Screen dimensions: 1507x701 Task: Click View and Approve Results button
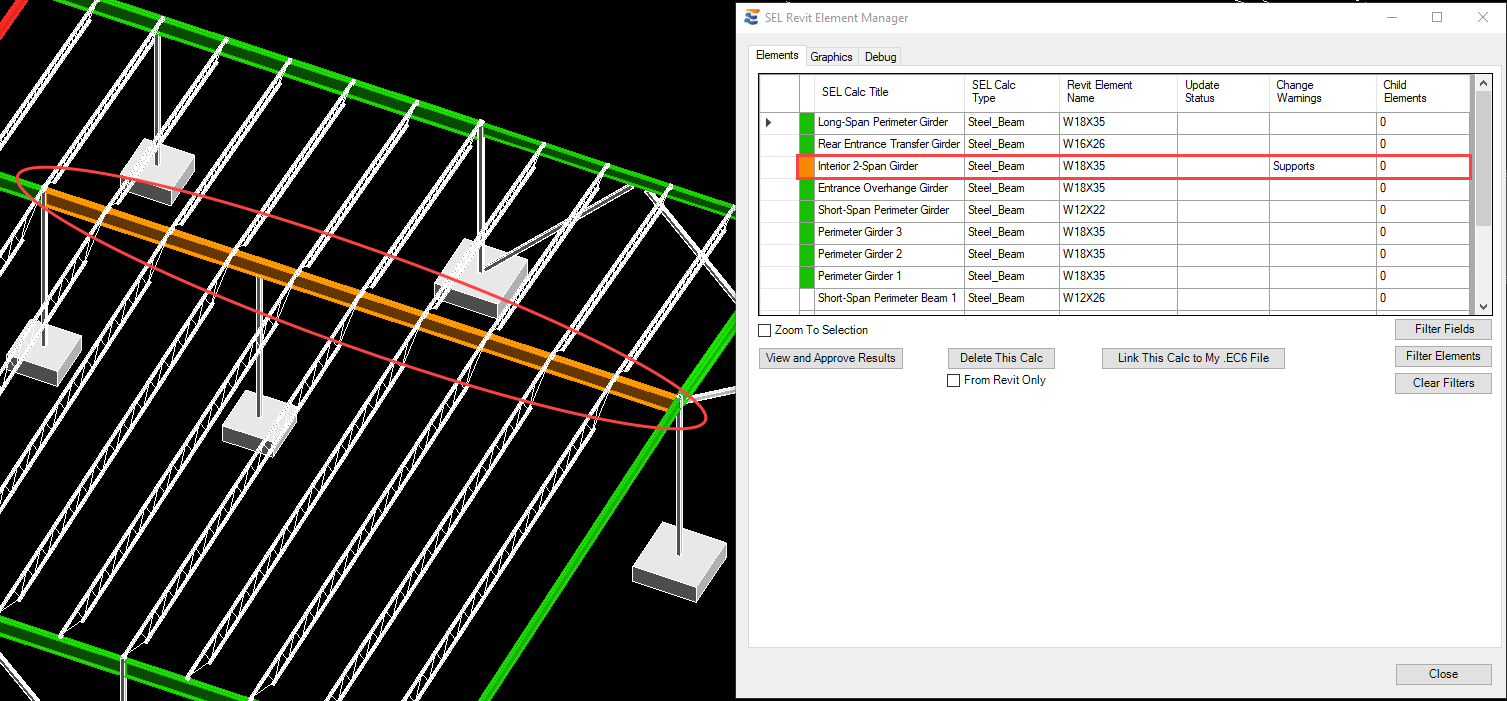[831, 358]
